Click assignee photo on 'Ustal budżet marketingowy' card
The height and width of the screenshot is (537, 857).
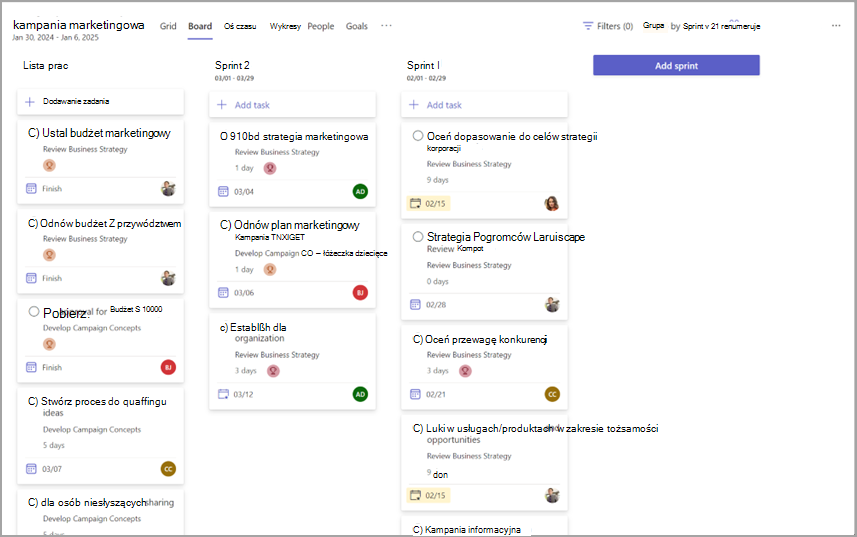[x=168, y=188]
